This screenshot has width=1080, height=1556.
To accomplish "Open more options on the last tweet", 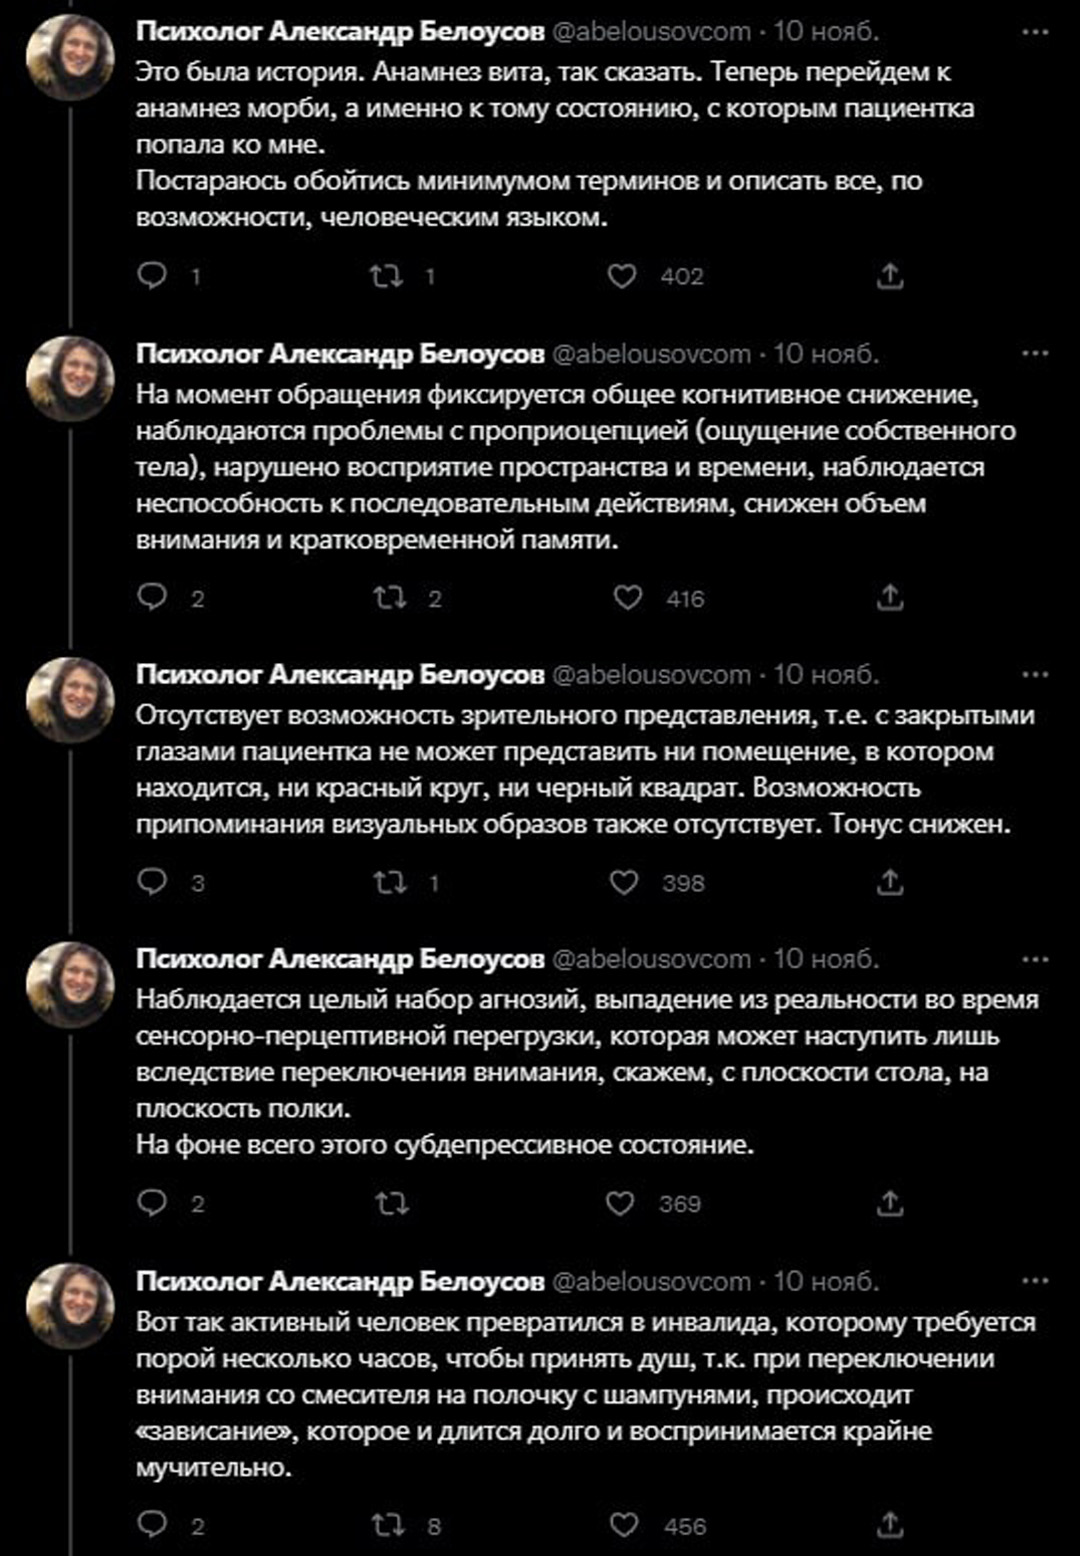I will (x=1035, y=1281).
